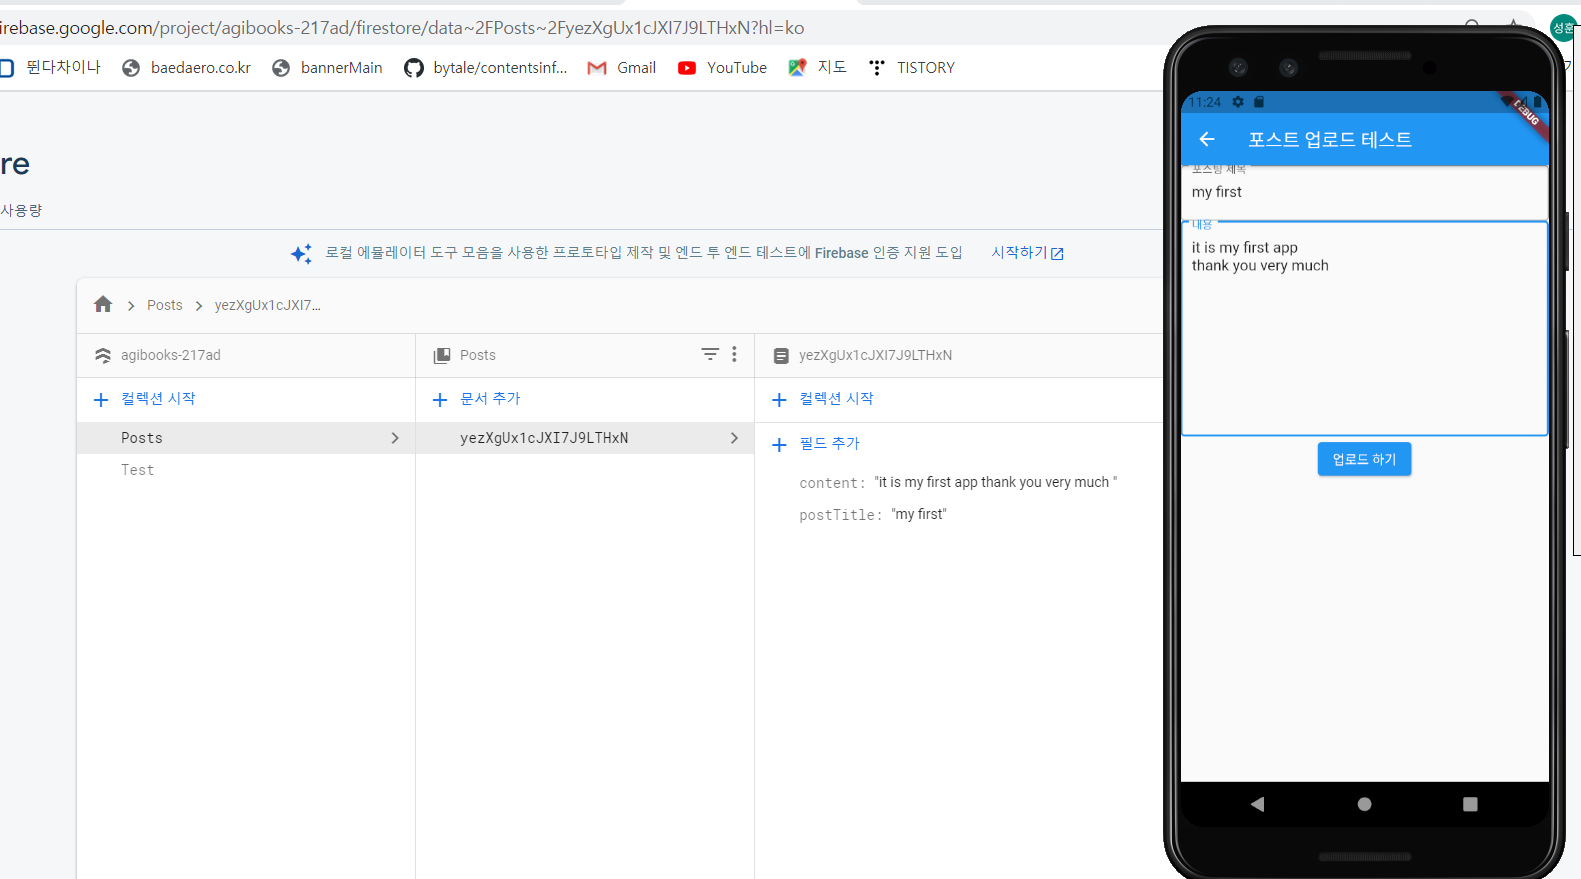Open the filter icon in Posts column

(x=710, y=354)
